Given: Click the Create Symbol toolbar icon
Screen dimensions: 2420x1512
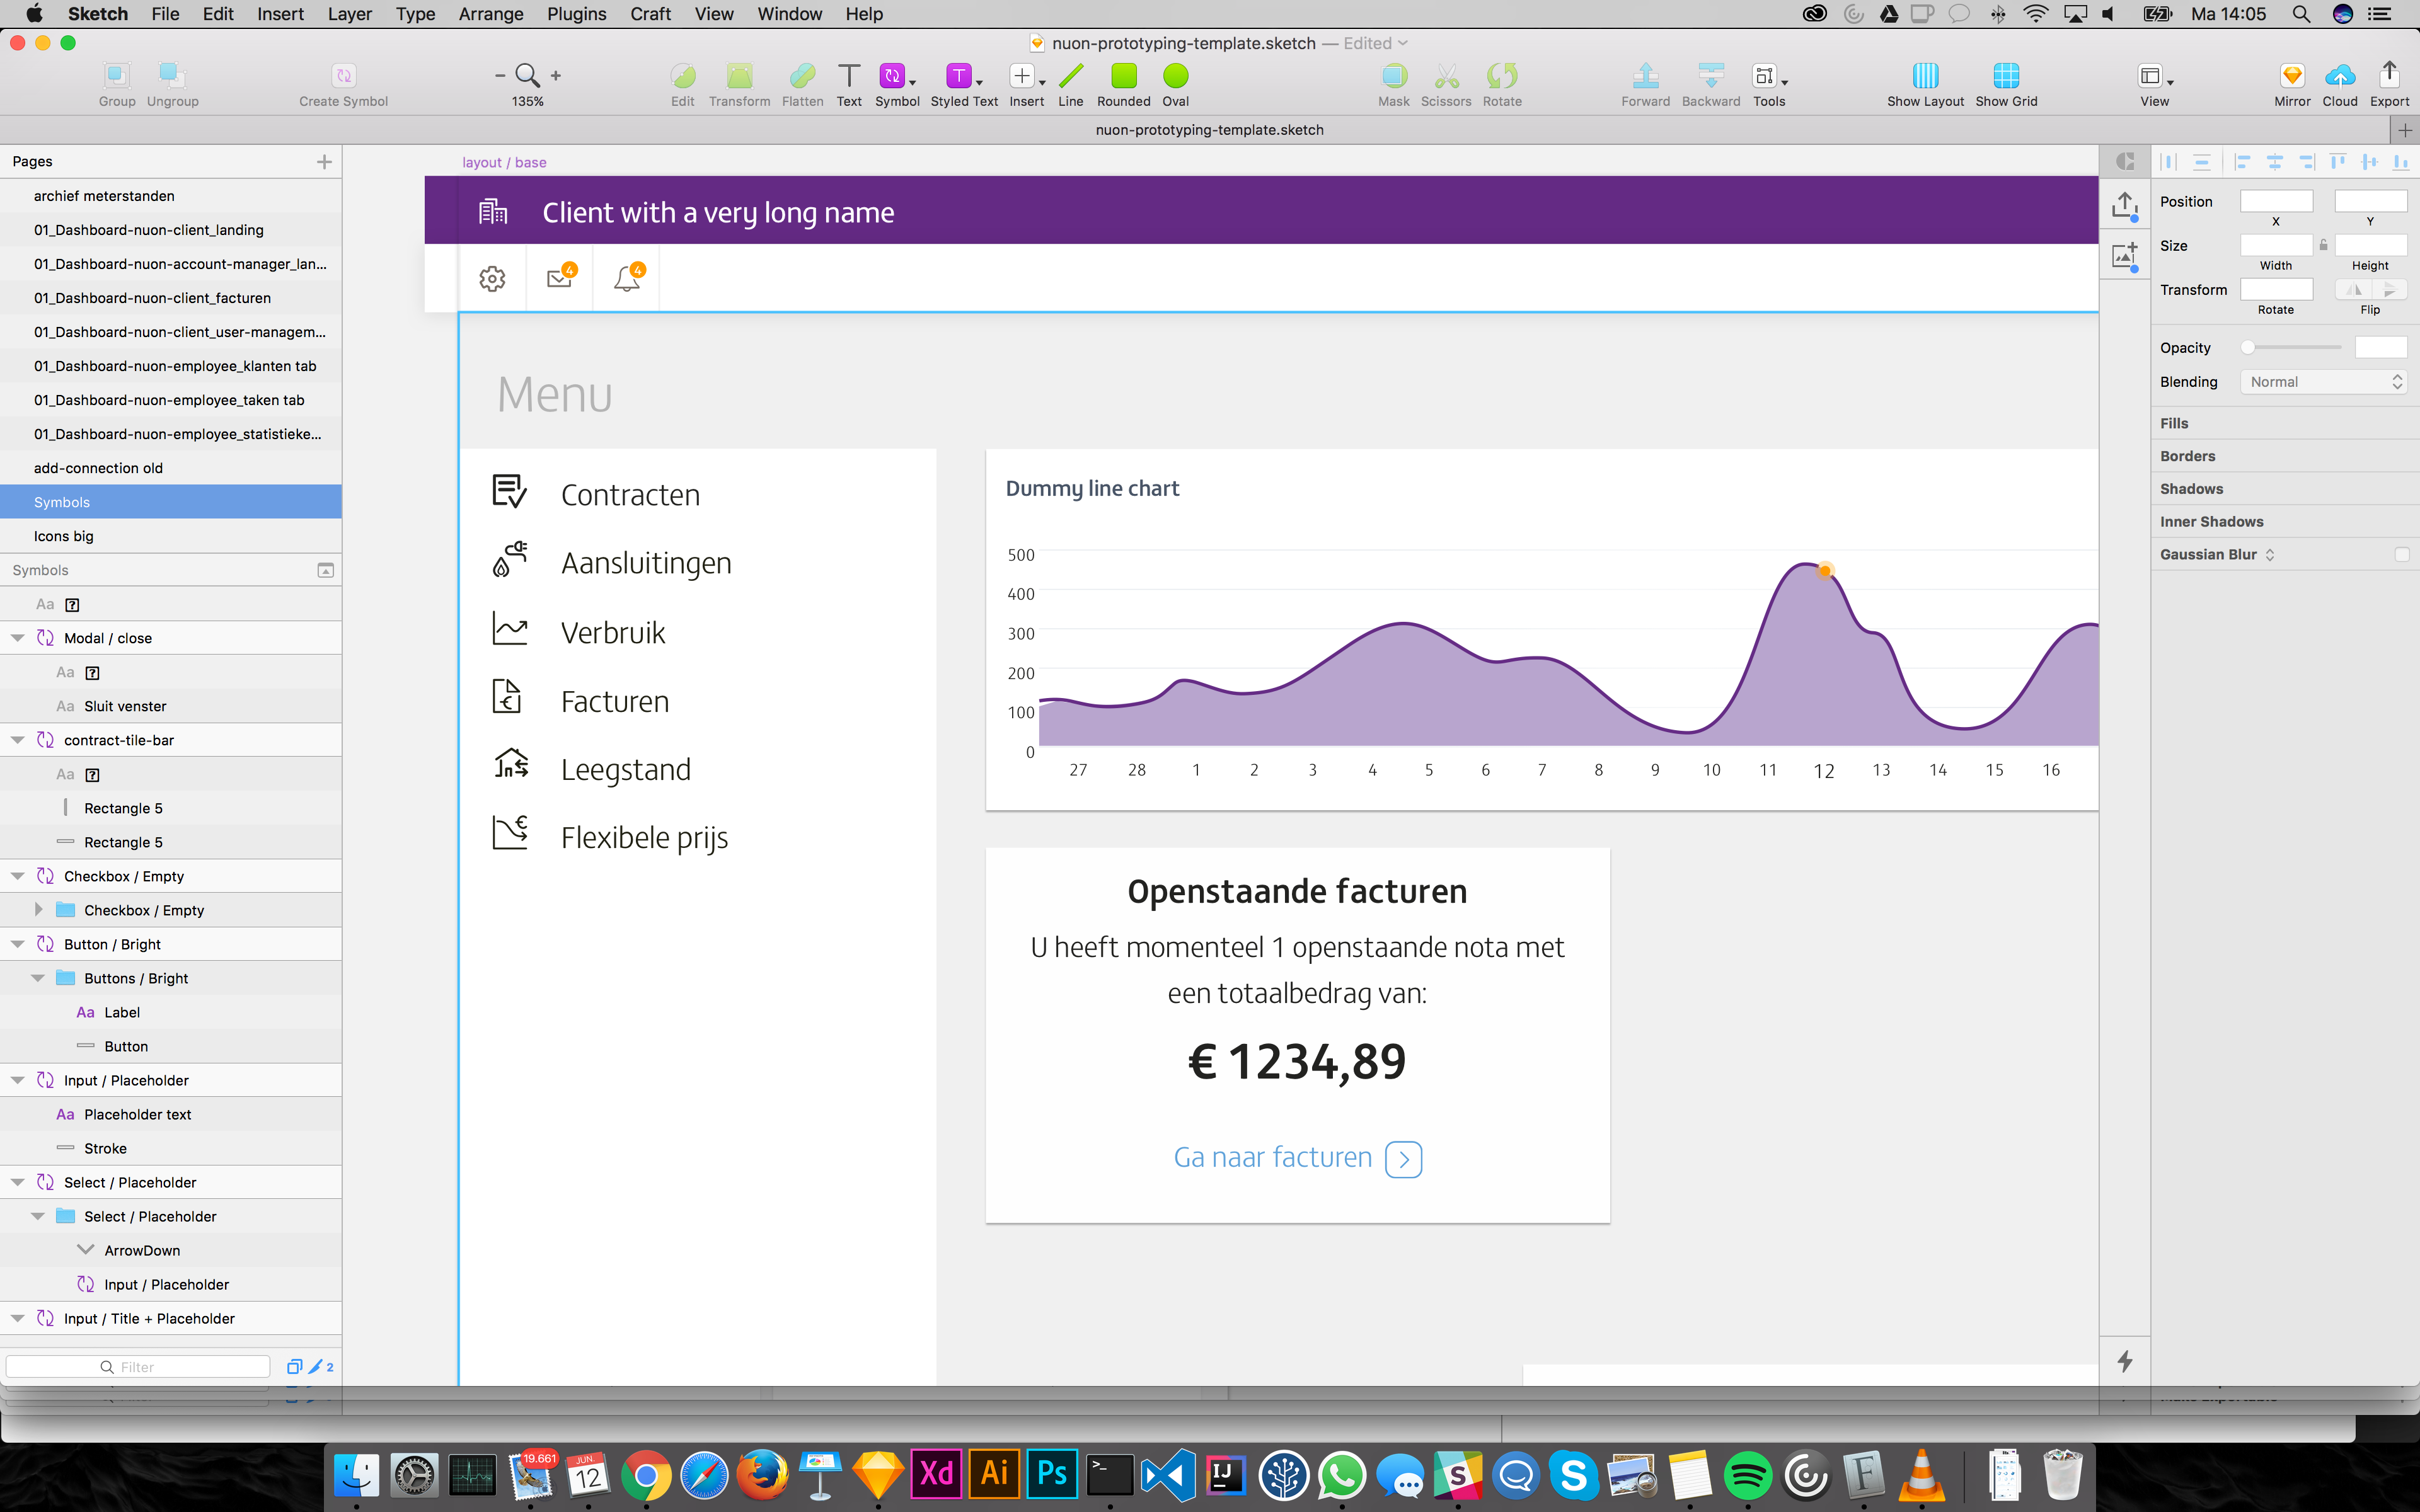Looking at the screenshot, I should click(x=343, y=76).
